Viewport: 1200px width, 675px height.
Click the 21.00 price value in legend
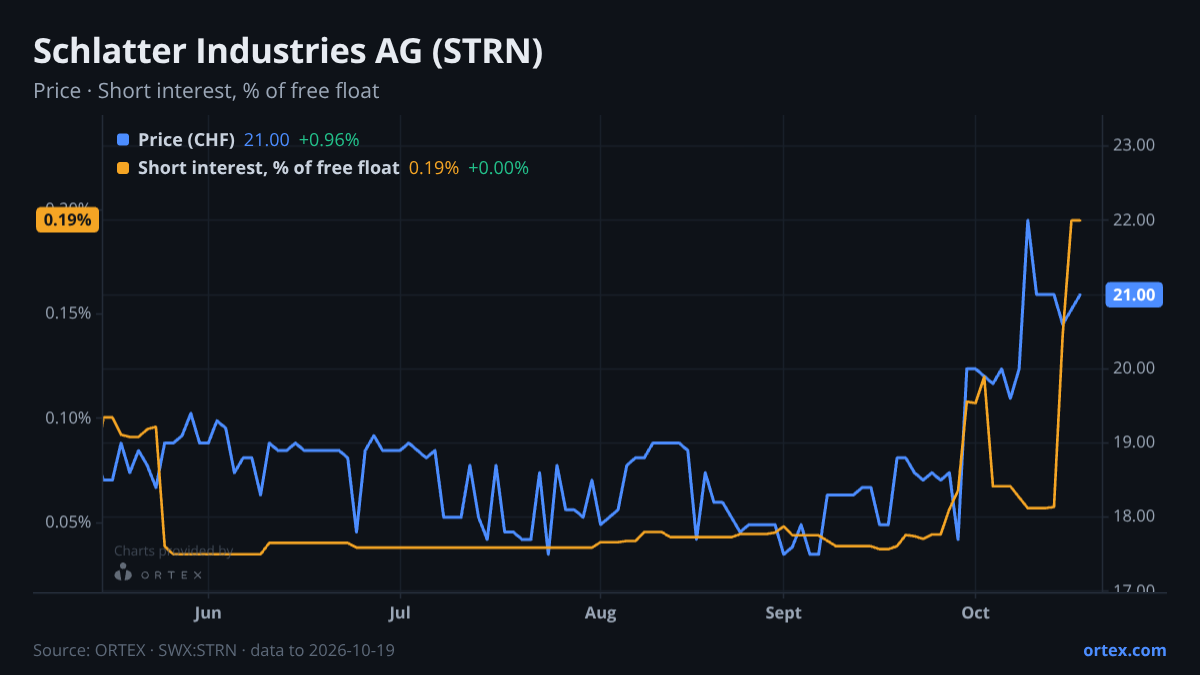click(x=267, y=140)
